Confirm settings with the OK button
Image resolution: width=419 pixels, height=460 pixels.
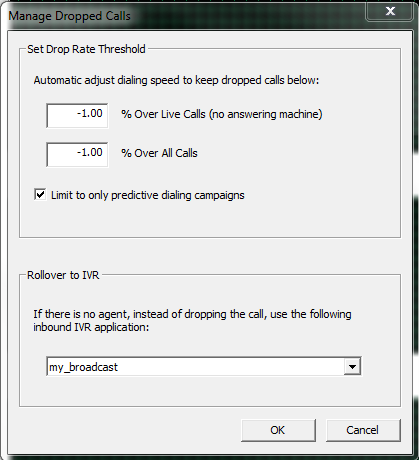click(278, 430)
